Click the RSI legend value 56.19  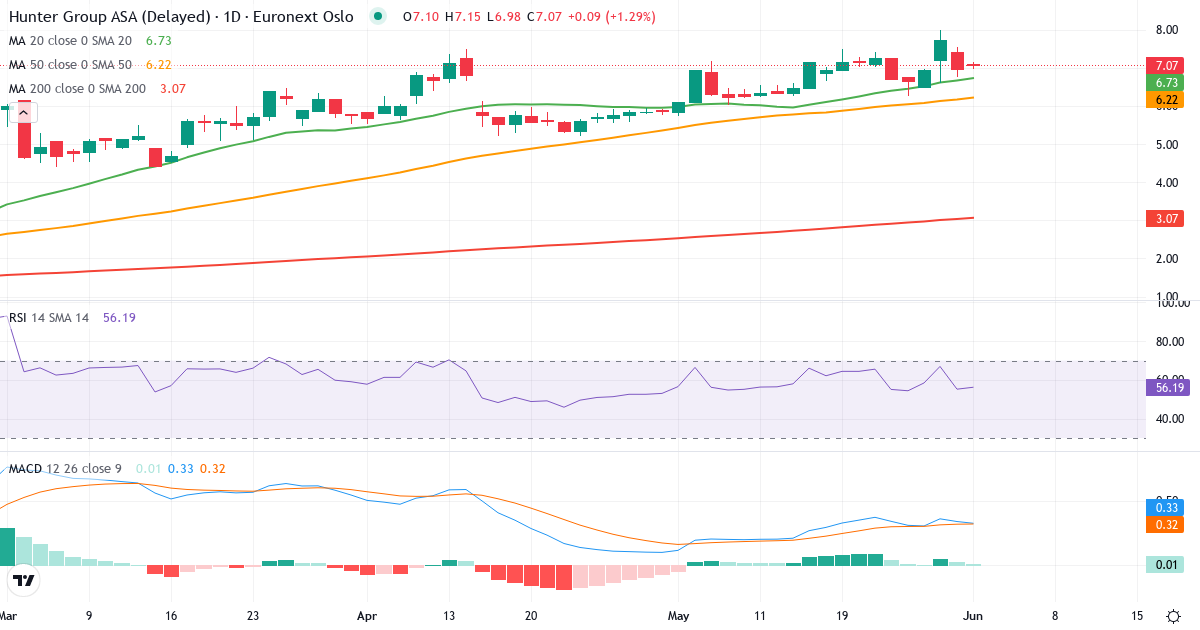click(x=117, y=317)
